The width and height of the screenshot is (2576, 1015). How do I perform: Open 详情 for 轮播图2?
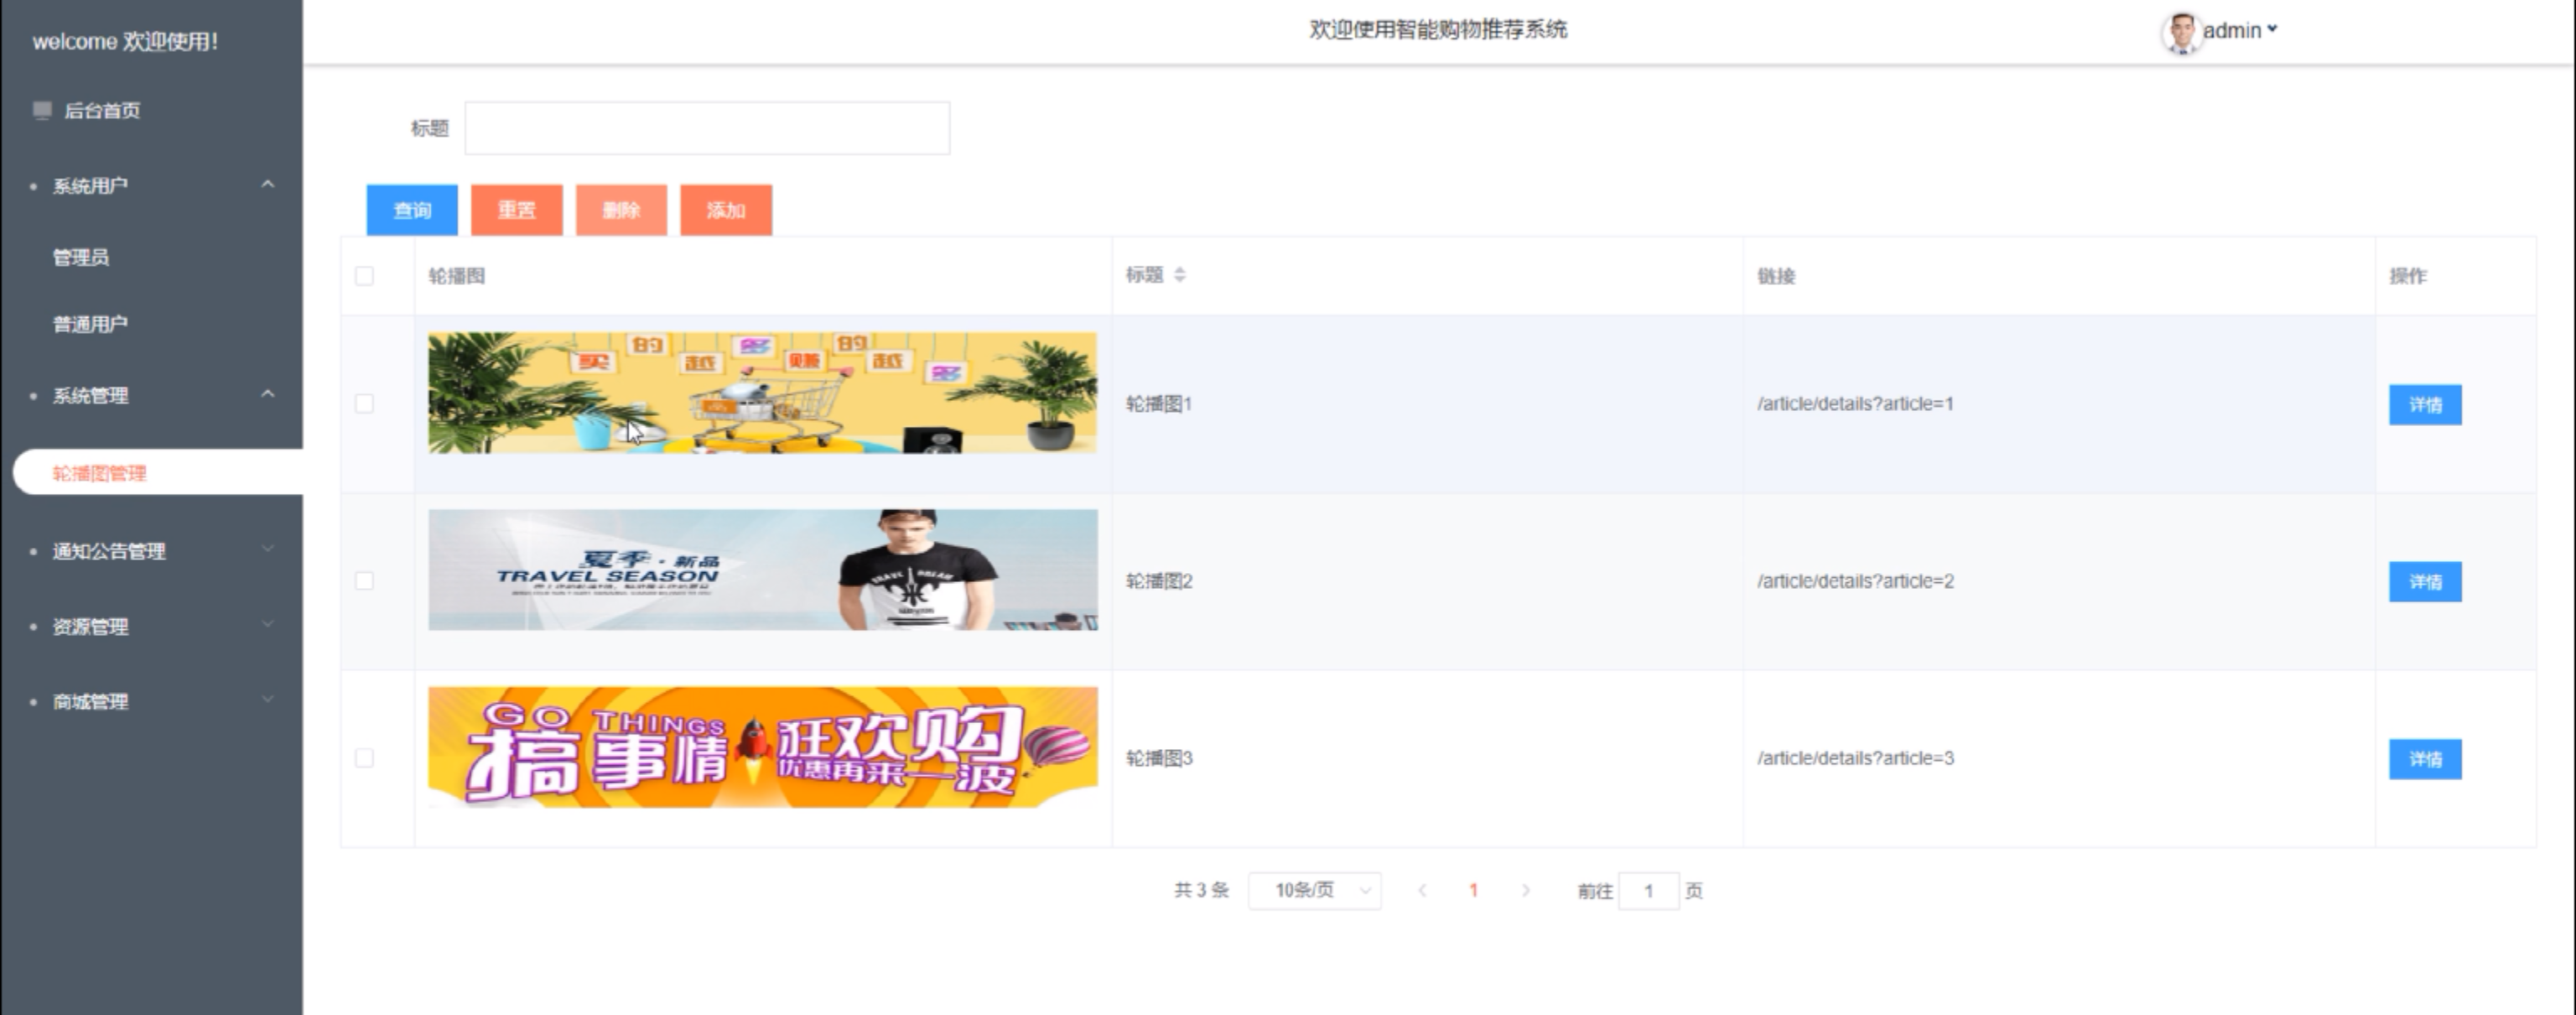[2425, 581]
